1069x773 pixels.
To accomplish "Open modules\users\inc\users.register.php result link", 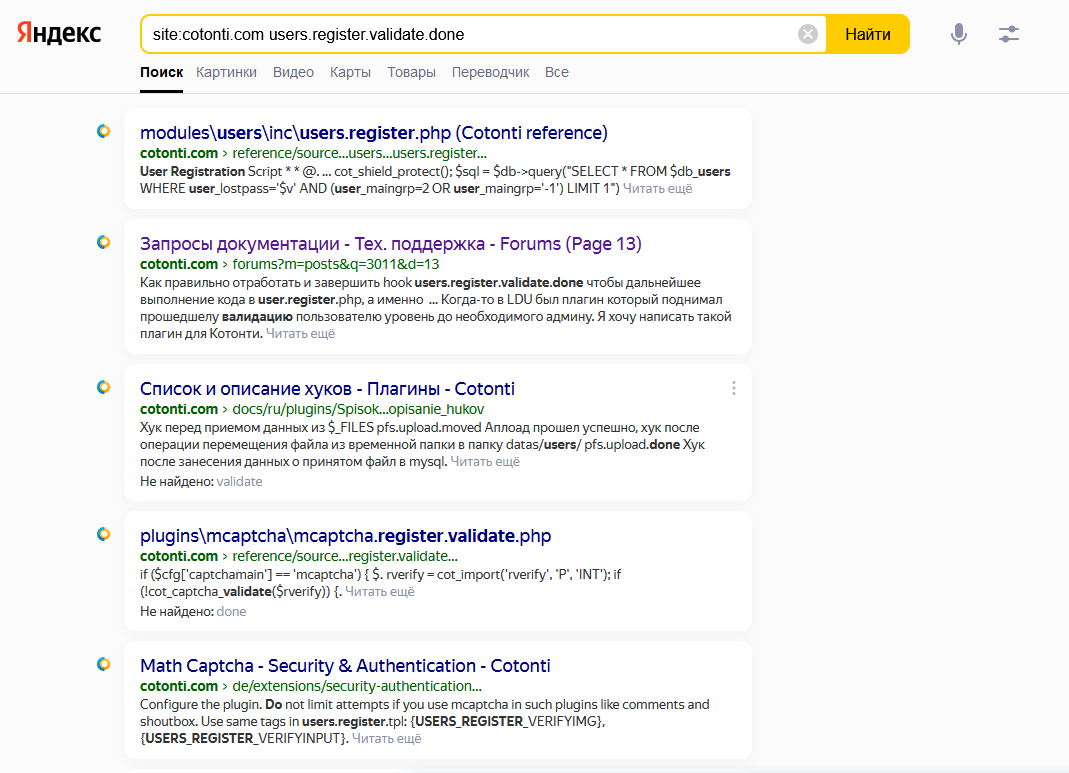I will 374,132.
